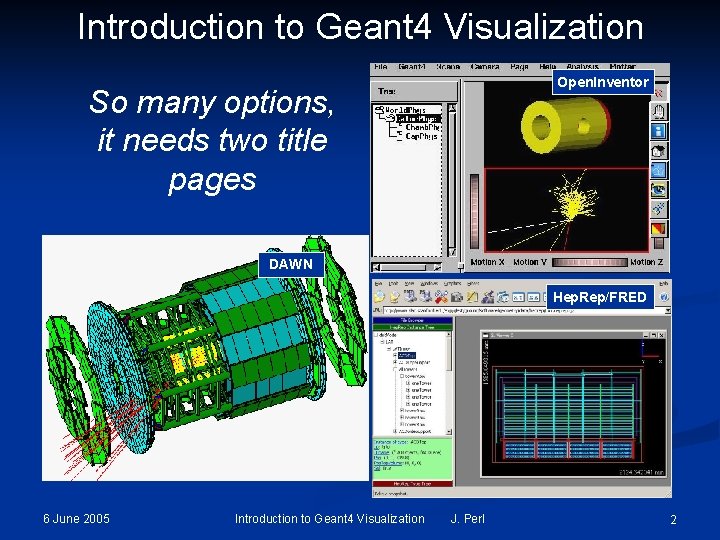Select the highlighted blue item in FRED tree
This screenshot has width=720, height=540.
pyautogui.click(x=407, y=355)
